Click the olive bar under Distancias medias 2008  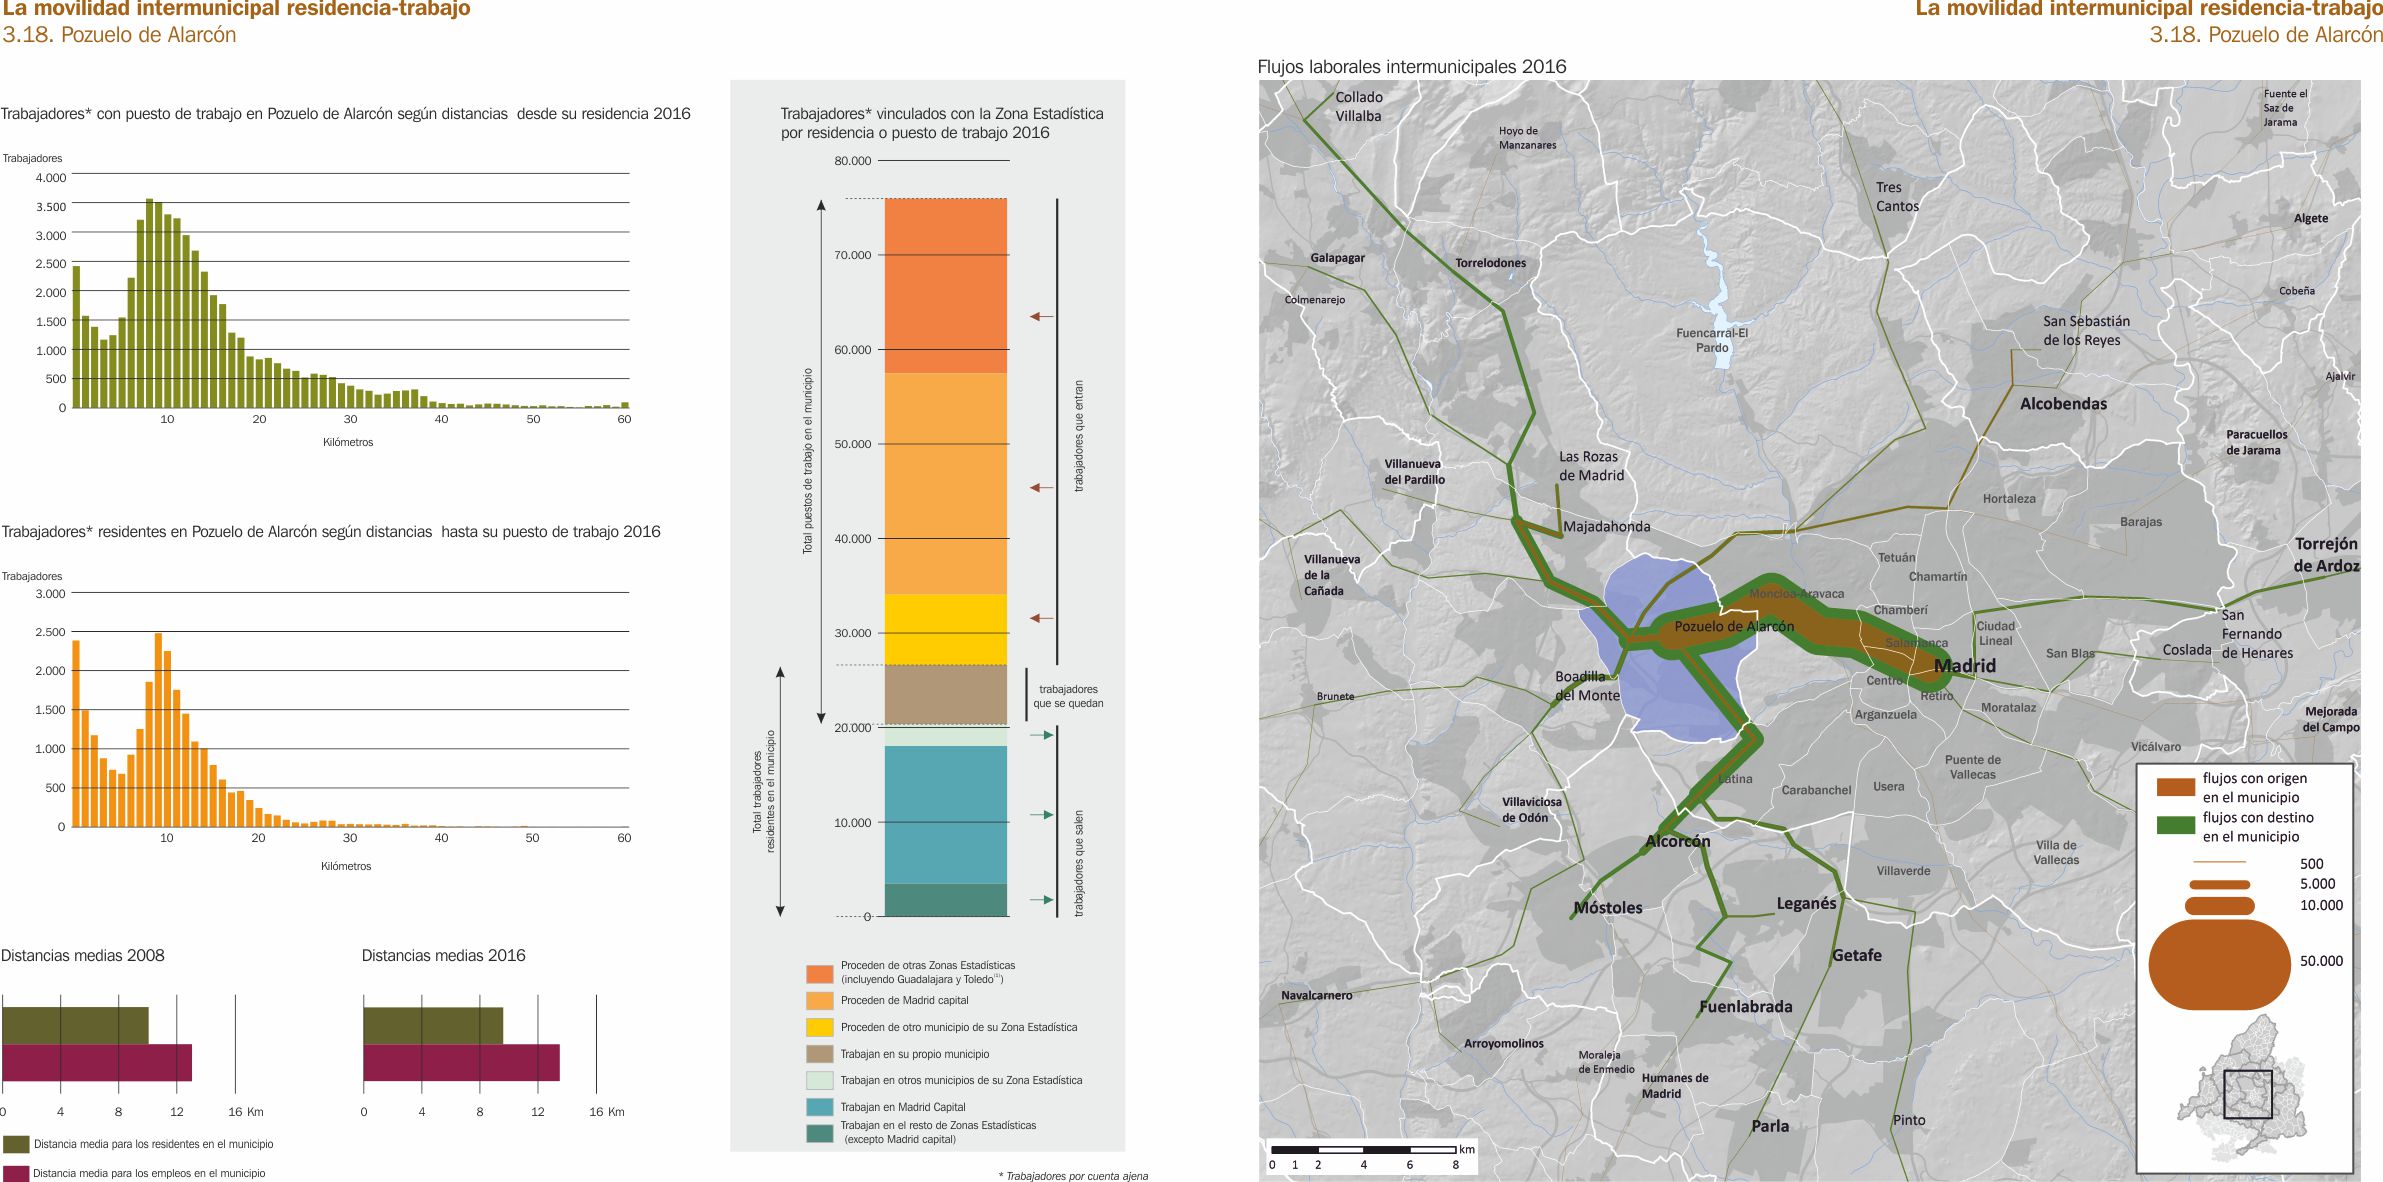pos(75,1025)
